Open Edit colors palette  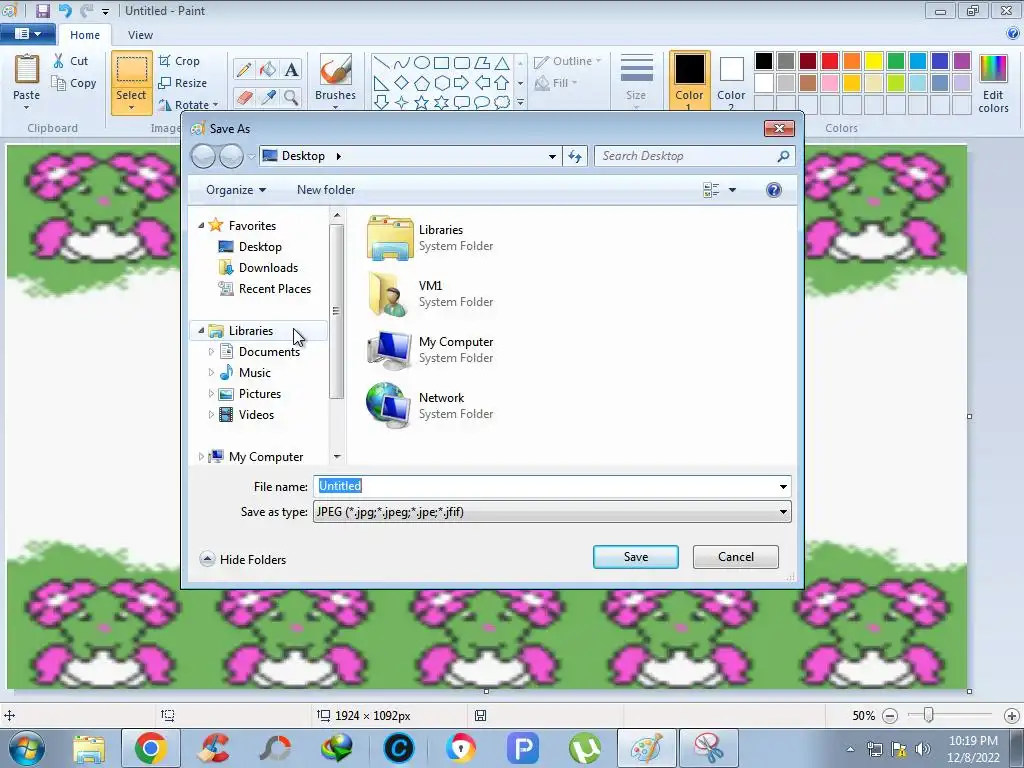pyautogui.click(x=993, y=84)
